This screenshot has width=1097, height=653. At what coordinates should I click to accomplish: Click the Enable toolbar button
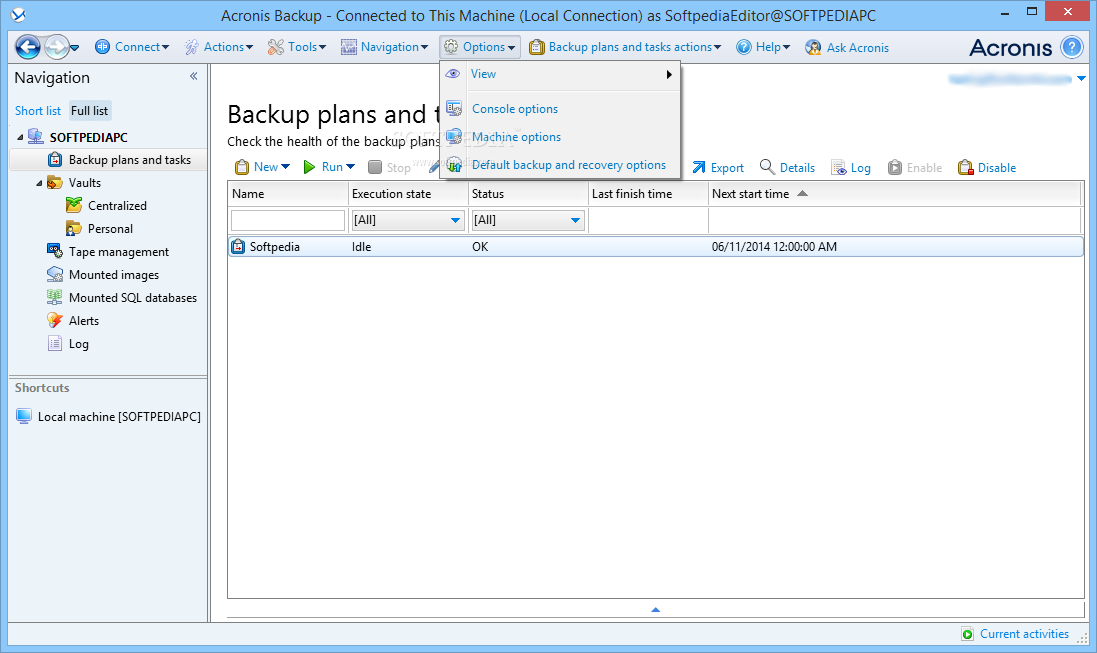914,167
